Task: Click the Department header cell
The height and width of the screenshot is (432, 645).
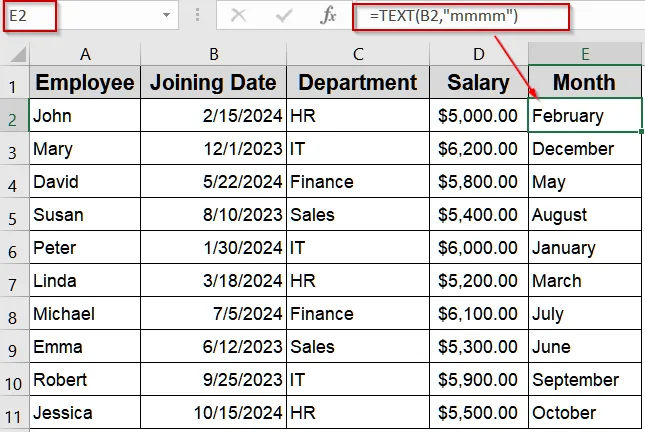Action: tap(358, 82)
